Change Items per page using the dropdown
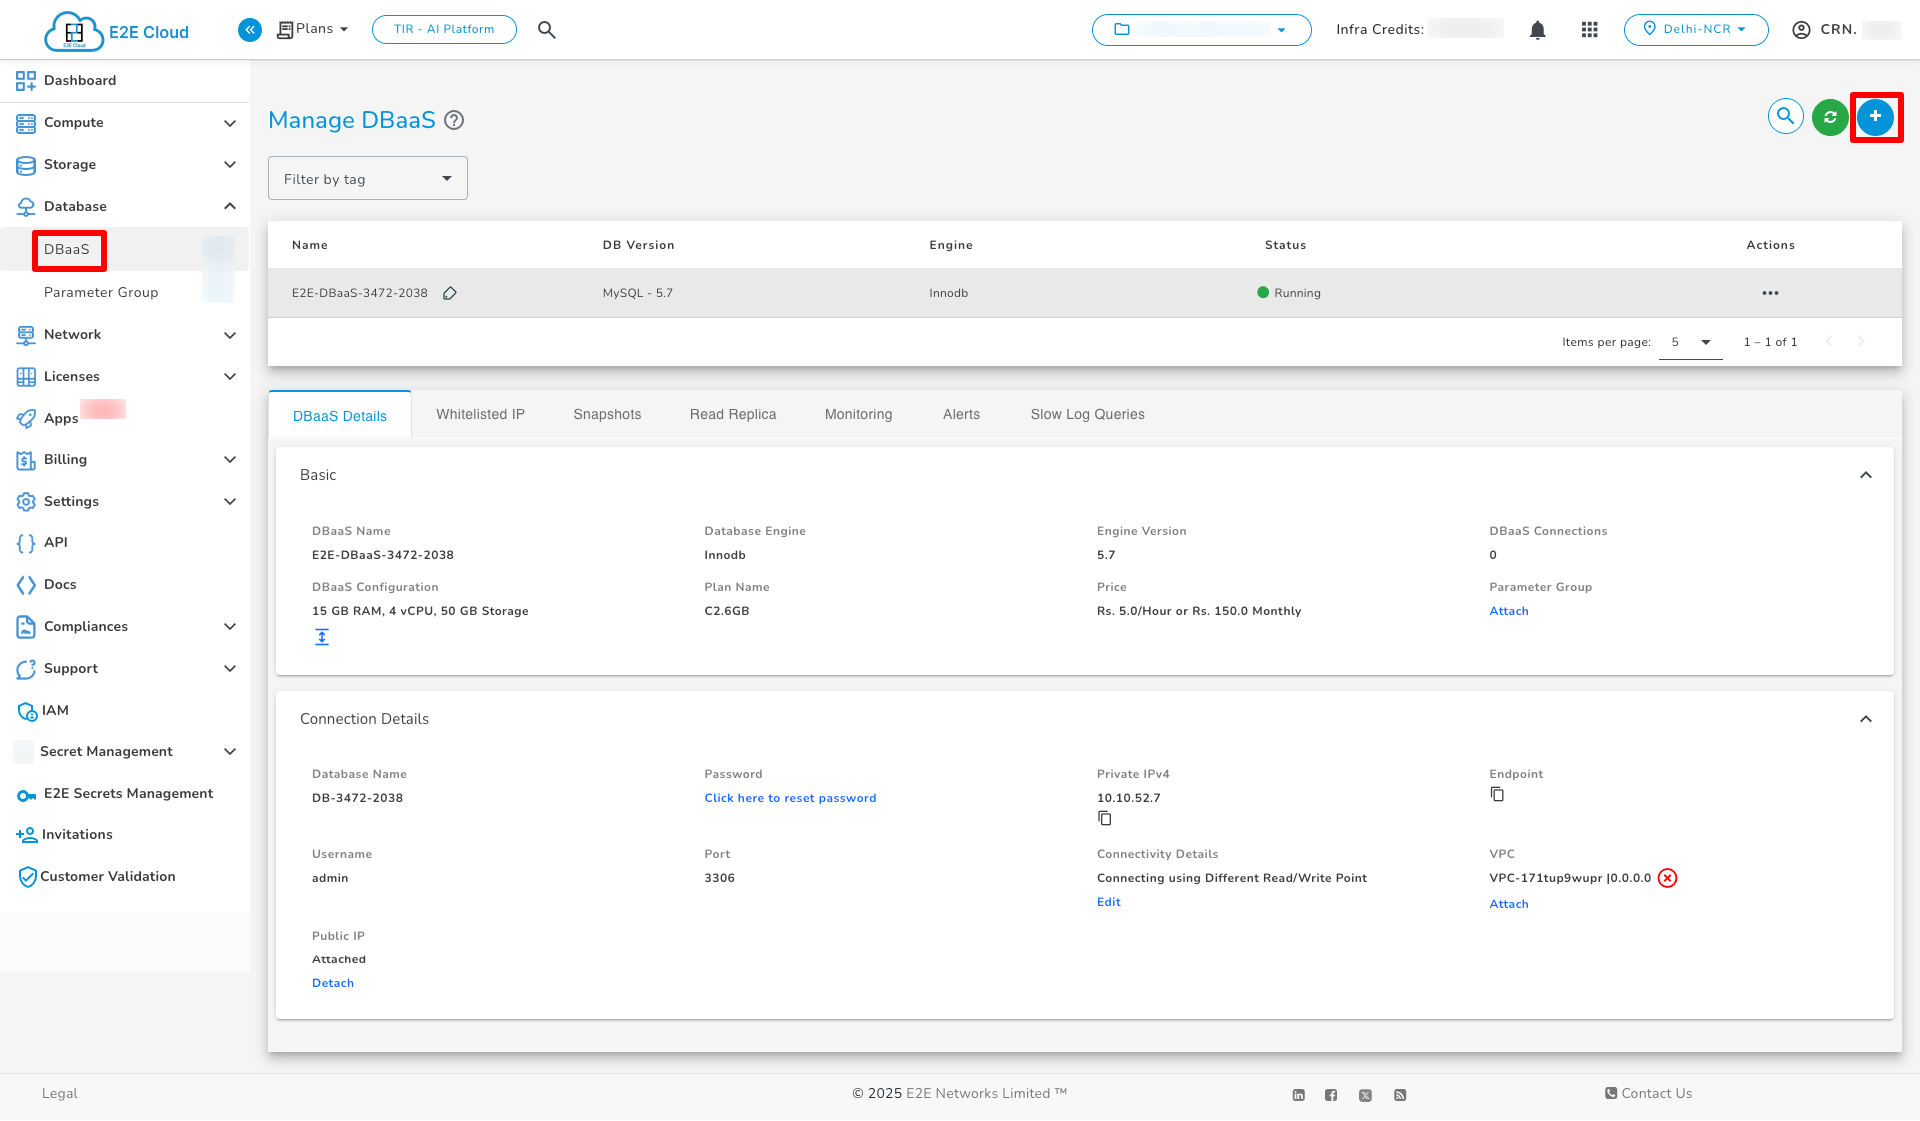Screen dimensions: 1920x1121 tap(1690, 341)
